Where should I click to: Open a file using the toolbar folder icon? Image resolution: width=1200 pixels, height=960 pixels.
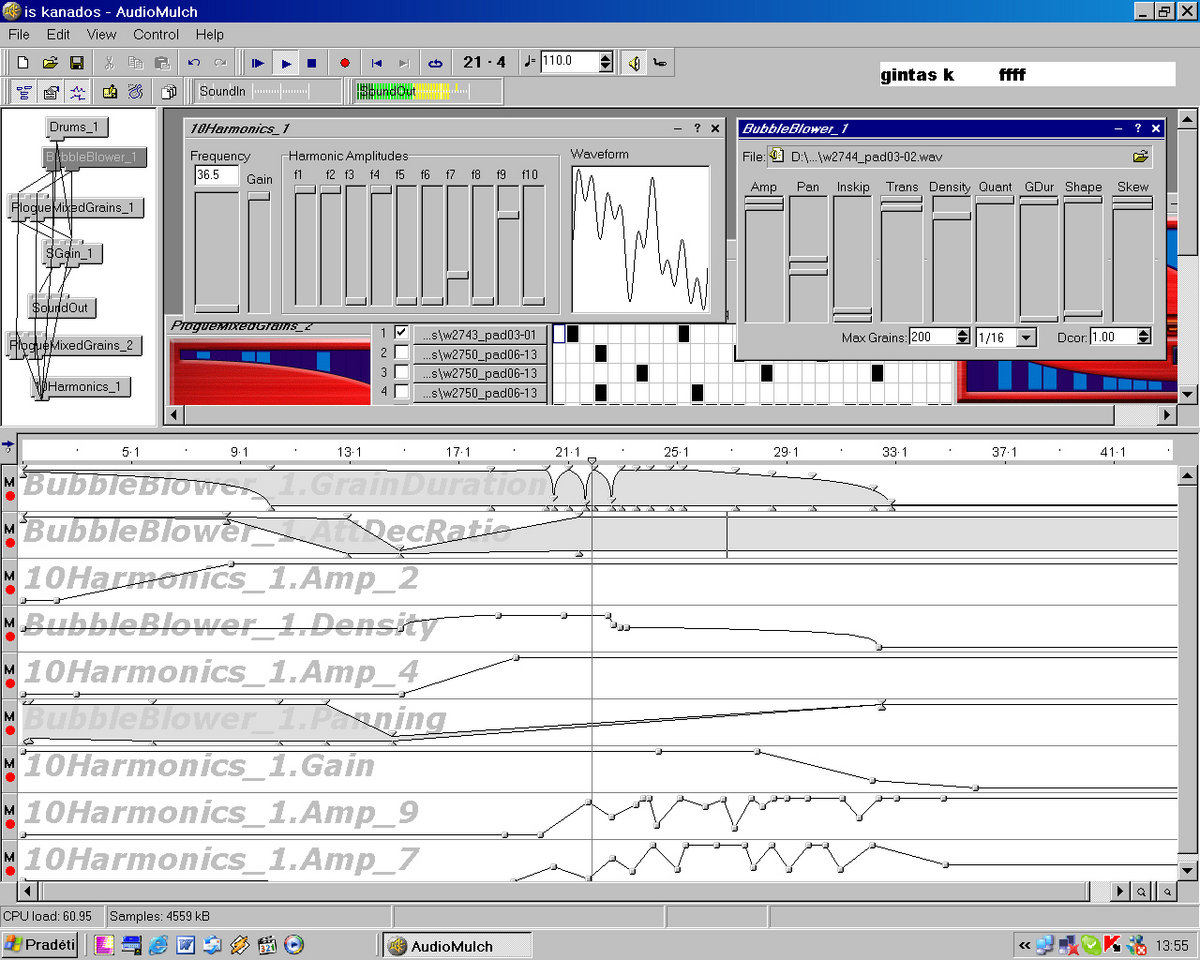pos(50,63)
